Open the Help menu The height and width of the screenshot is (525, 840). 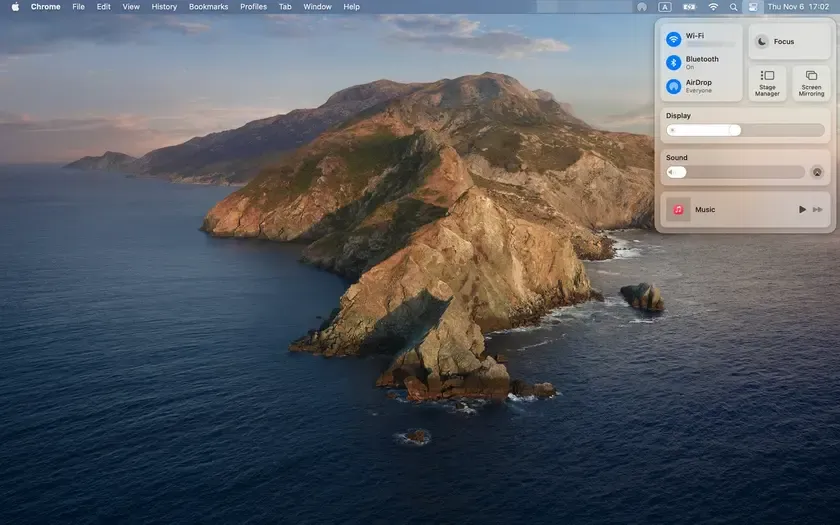(x=351, y=7)
